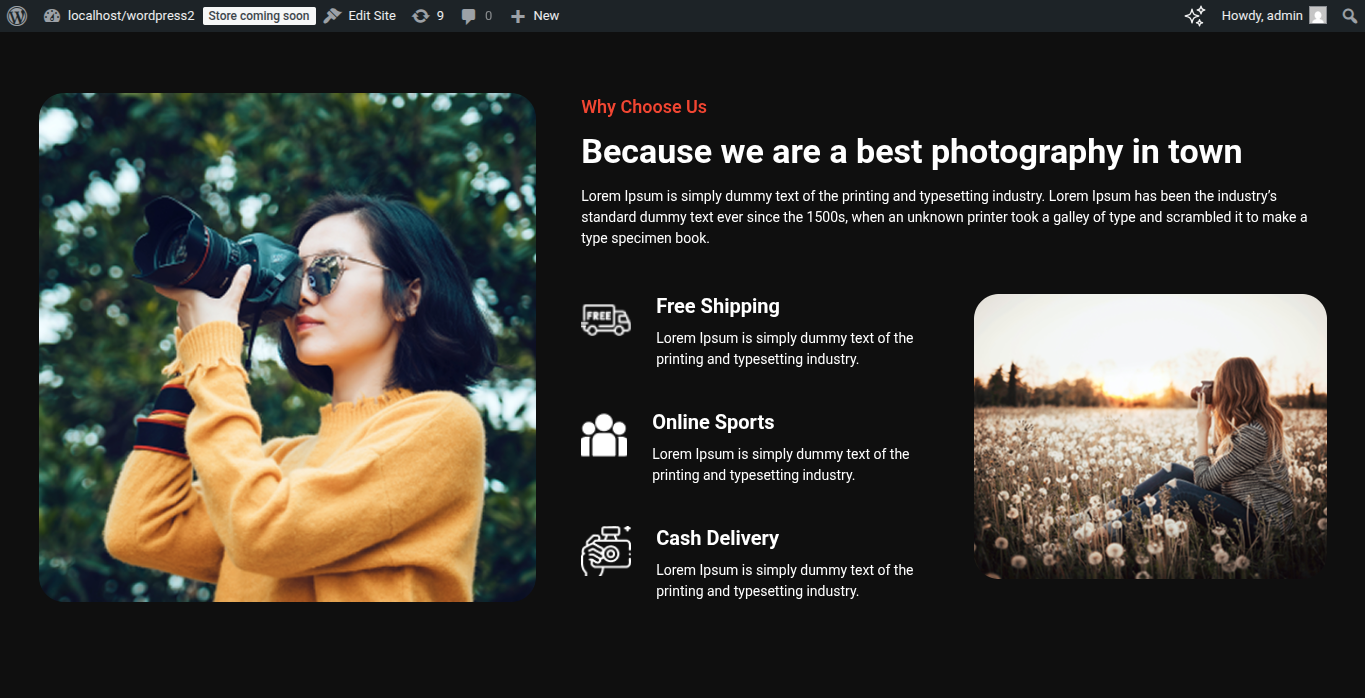Click the Why Choose Us subtitle
This screenshot has width=1365, height=698.
pos(644,107)
